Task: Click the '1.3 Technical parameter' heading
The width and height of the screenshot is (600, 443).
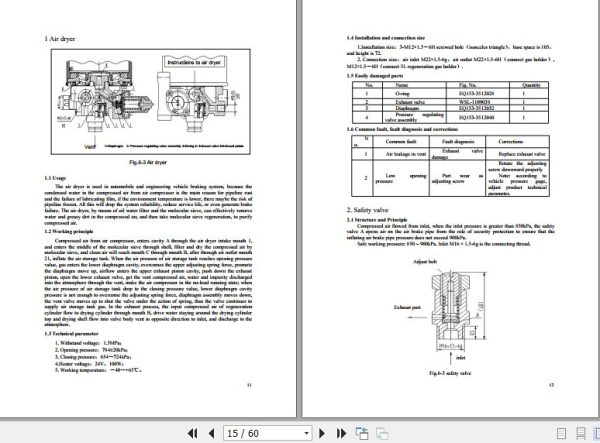Action: tap(71, 334)
